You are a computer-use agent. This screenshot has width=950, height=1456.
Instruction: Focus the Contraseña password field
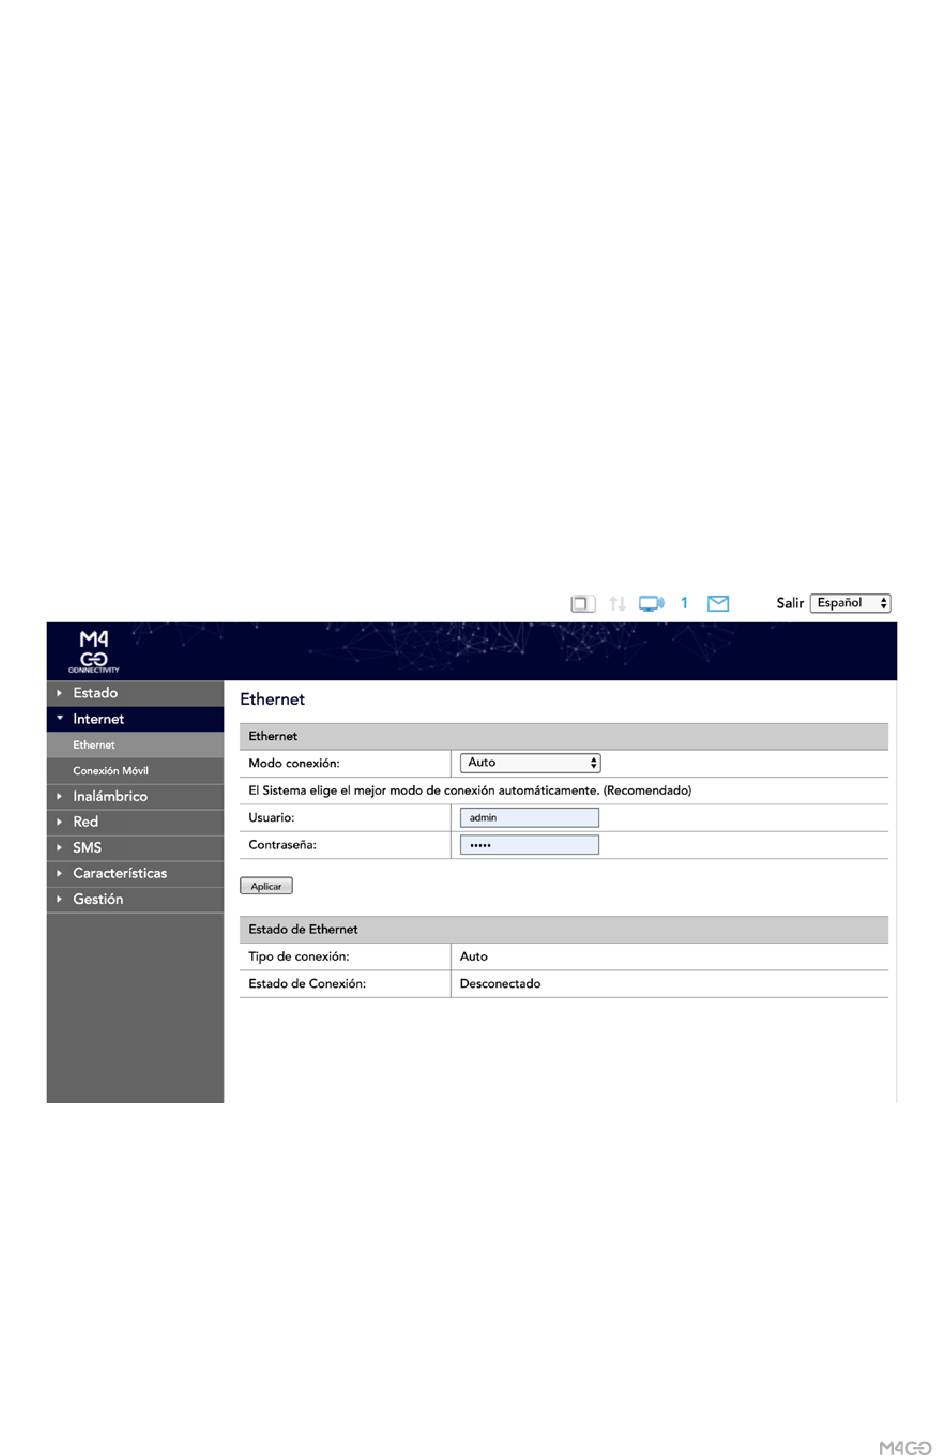pos(529,845)
